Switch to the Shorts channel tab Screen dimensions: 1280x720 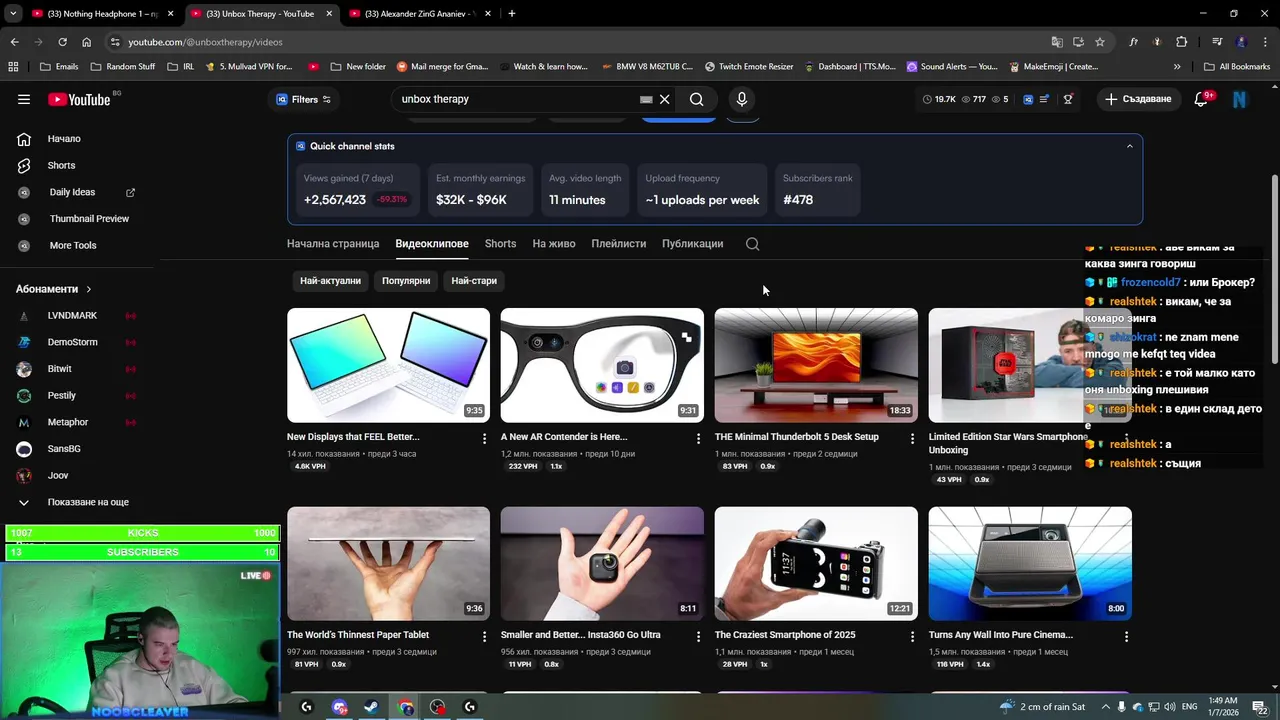(500, 244)
